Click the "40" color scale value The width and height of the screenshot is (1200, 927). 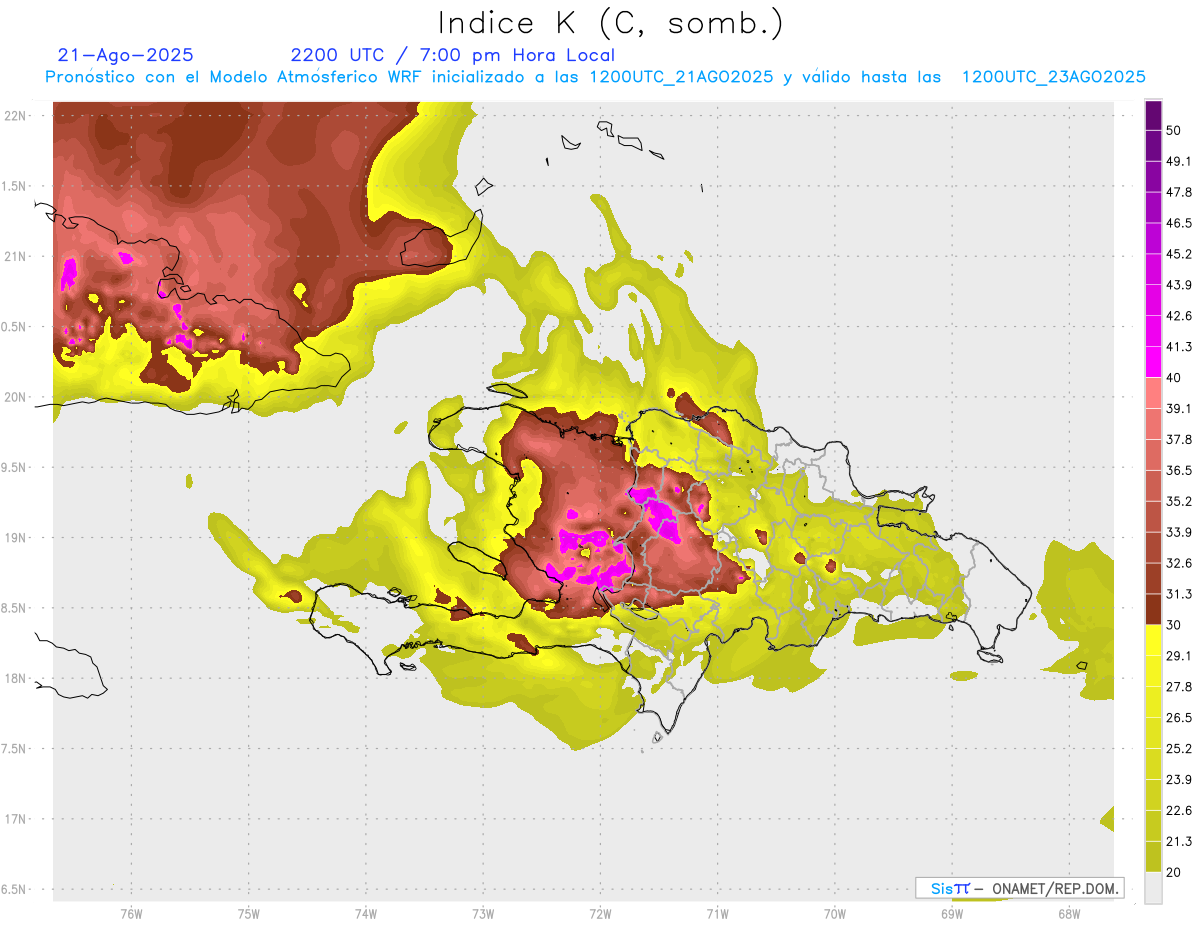tap(1175, 378)
